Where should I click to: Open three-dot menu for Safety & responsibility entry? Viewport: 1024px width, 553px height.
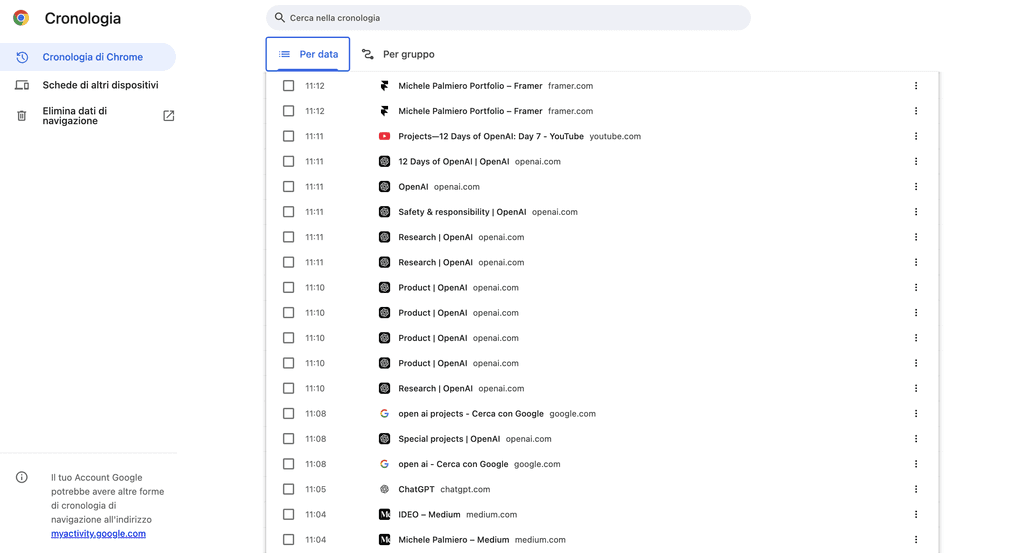click(x=916, y=212)
